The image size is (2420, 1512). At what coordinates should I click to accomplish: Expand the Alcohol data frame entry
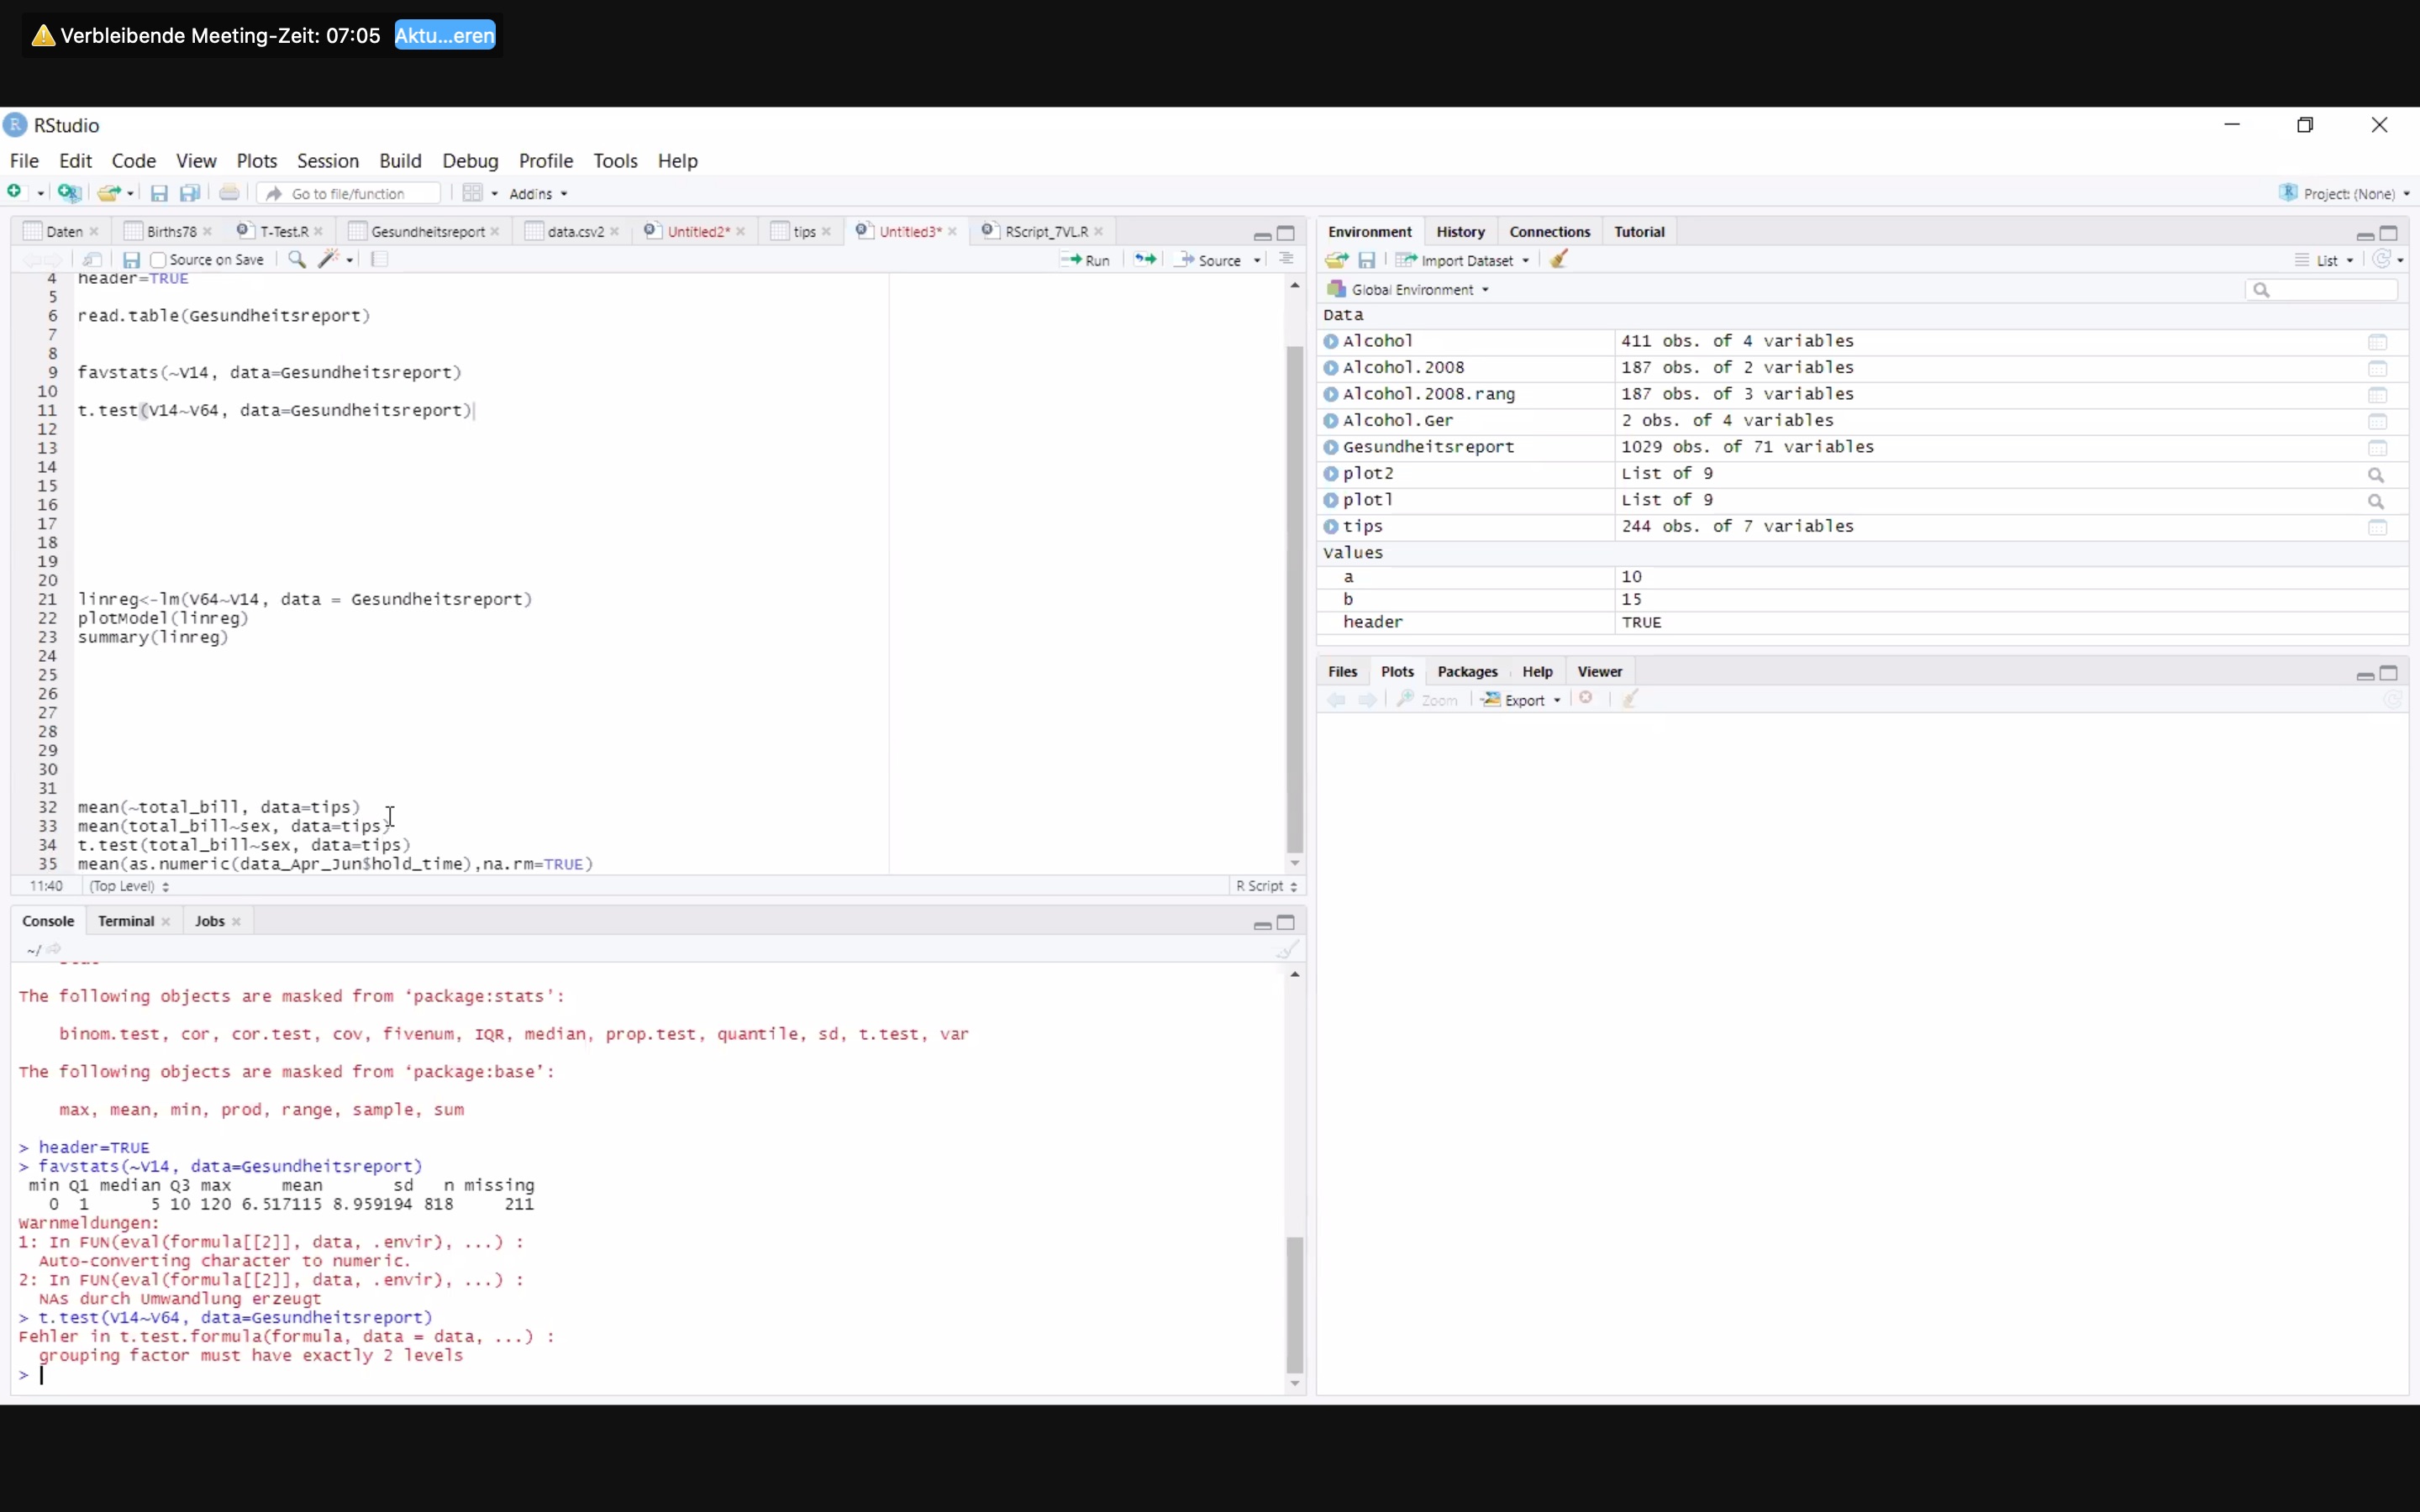(x=1331, y=342)
